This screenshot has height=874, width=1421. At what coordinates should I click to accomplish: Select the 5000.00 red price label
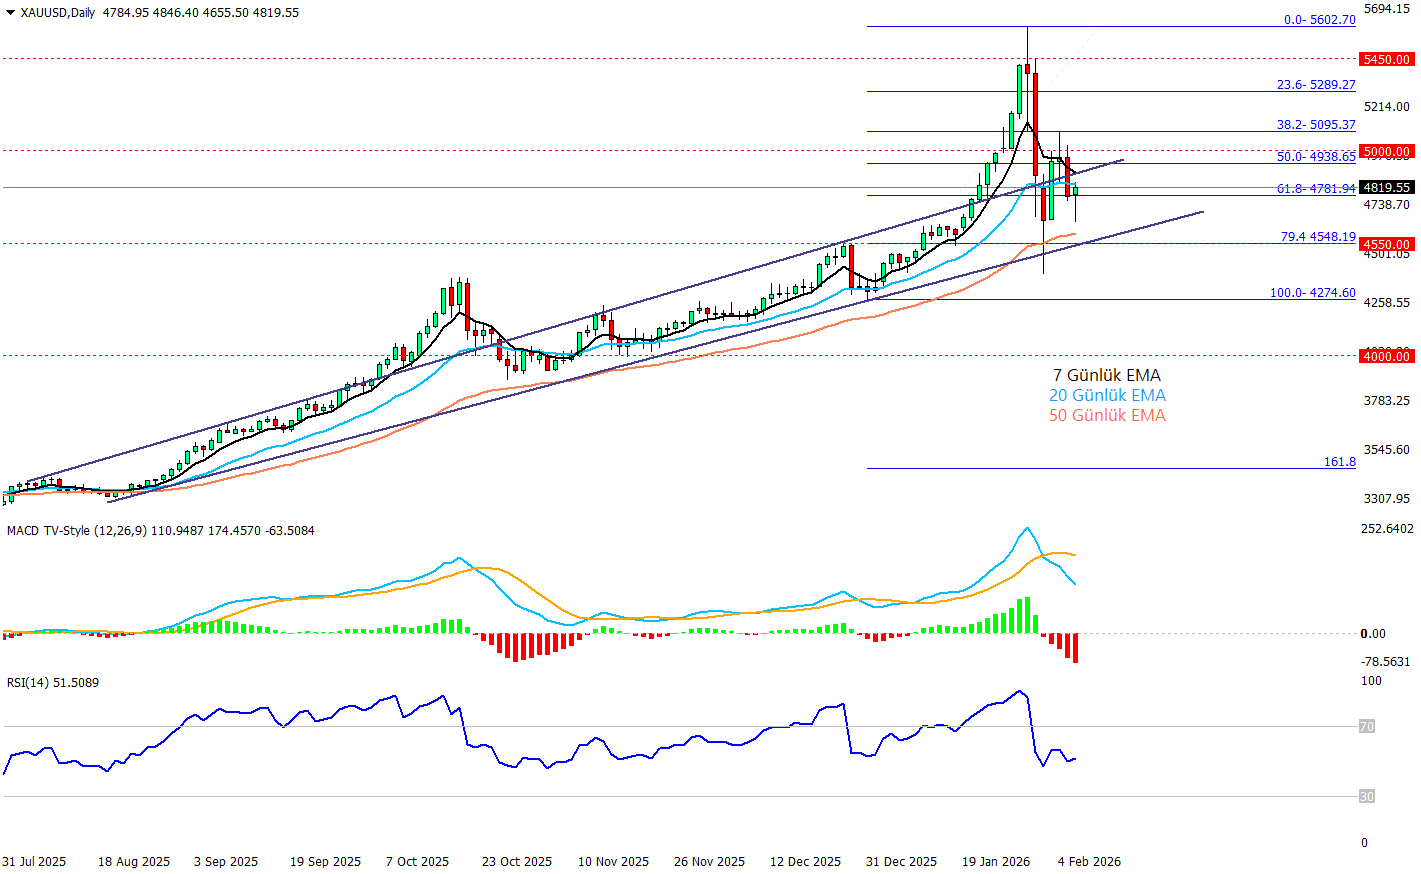[x=1387, y=152]
